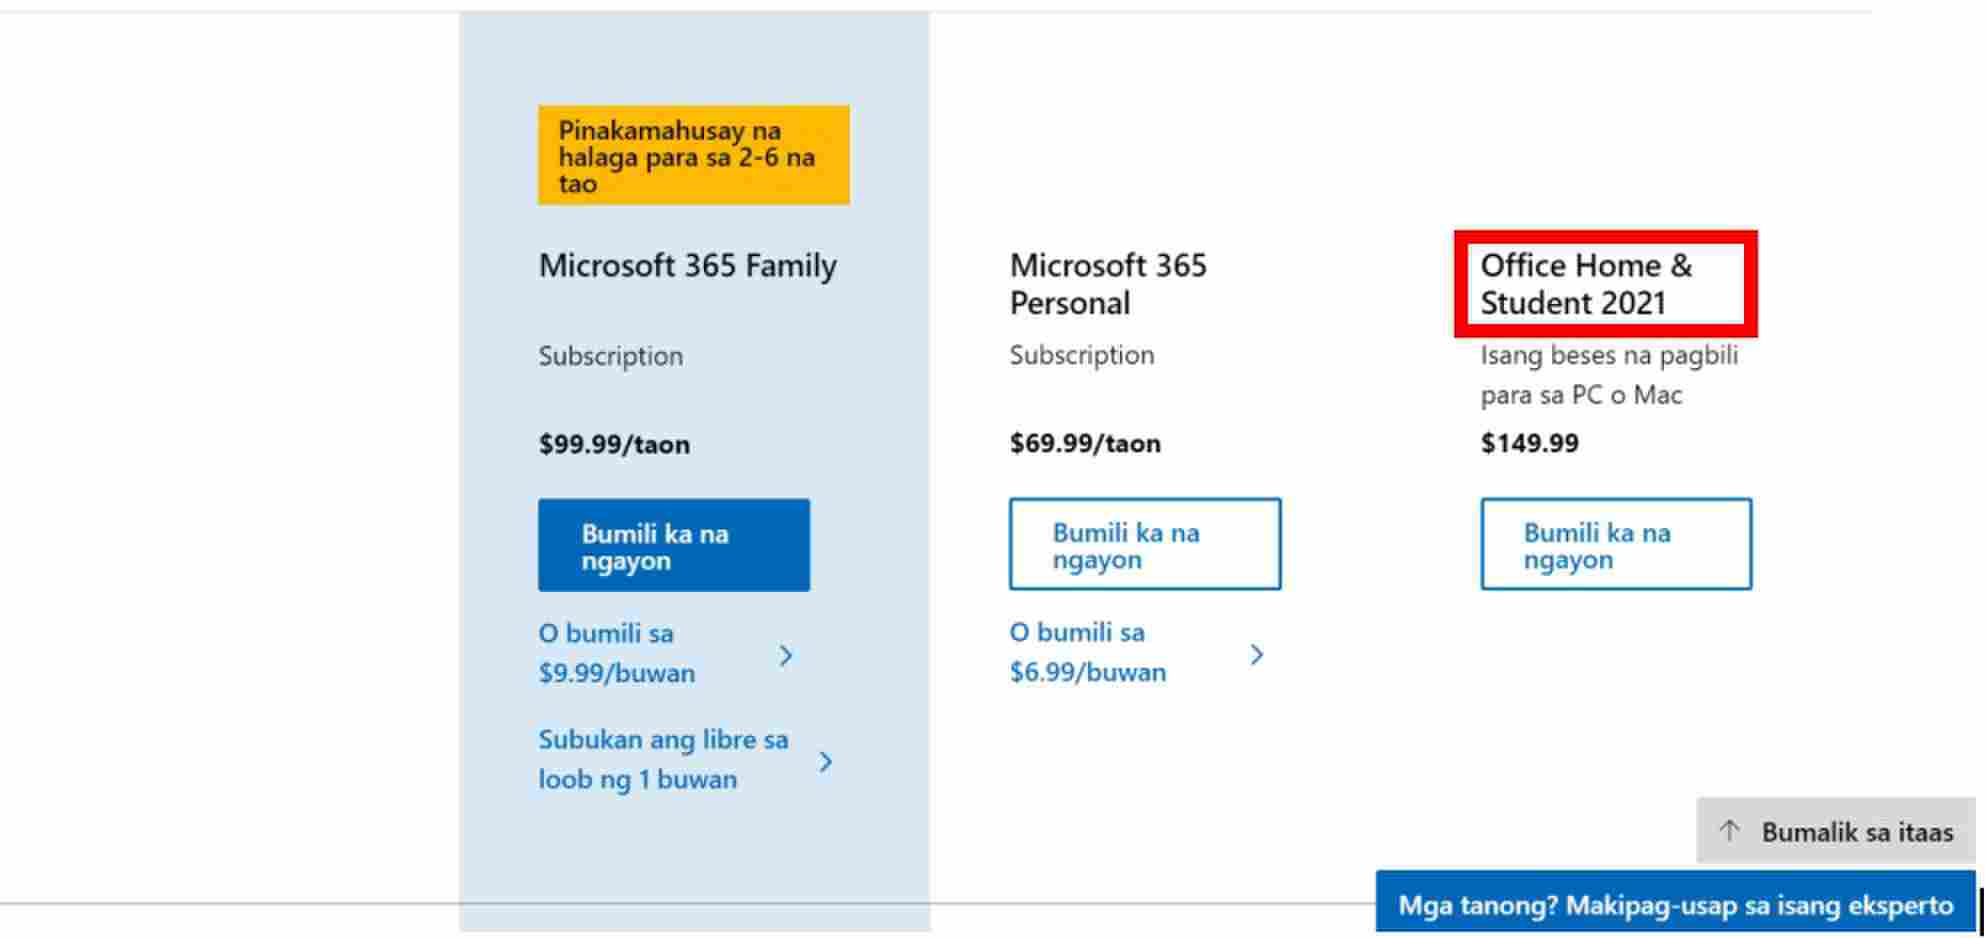
Task: Click the Microsoft 365 Family title
Action: (x=687, y=266)
